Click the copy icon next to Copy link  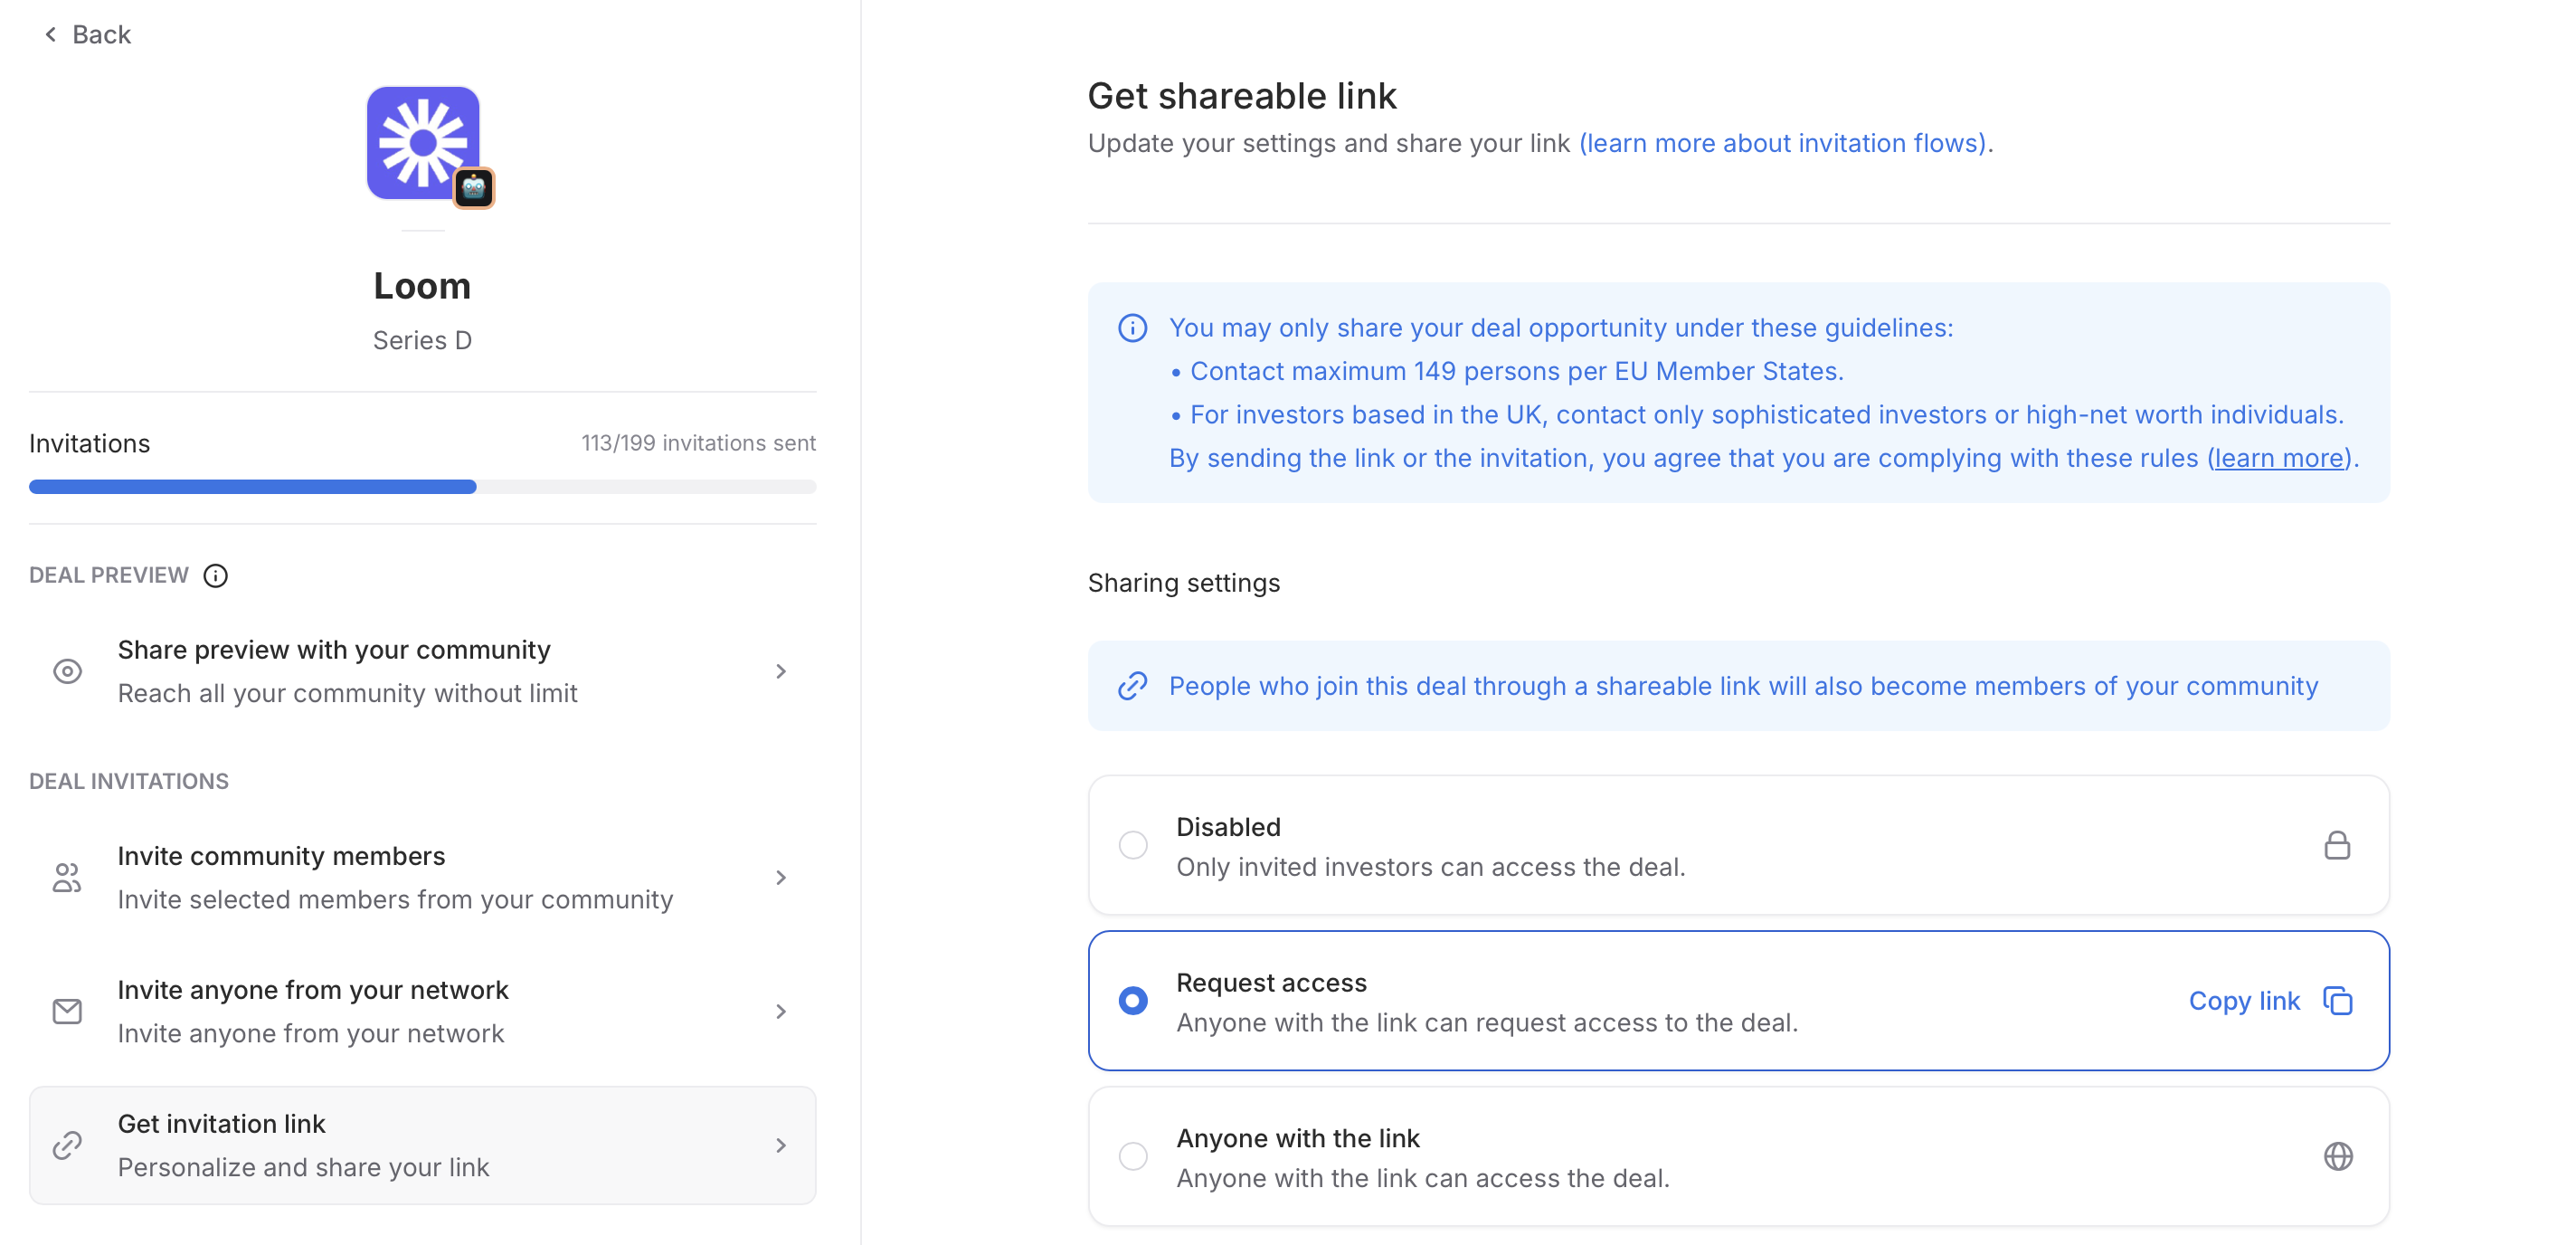click(x=2337, y=1000)
